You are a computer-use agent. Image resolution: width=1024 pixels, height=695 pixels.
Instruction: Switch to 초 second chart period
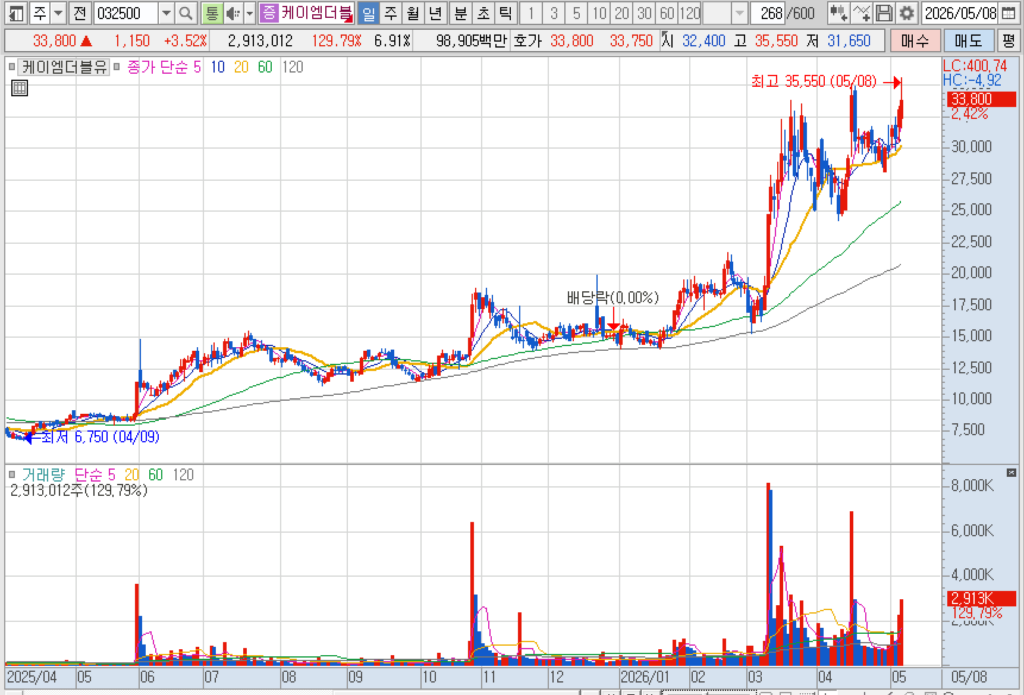pyautogui.click(x=483, y=12)
